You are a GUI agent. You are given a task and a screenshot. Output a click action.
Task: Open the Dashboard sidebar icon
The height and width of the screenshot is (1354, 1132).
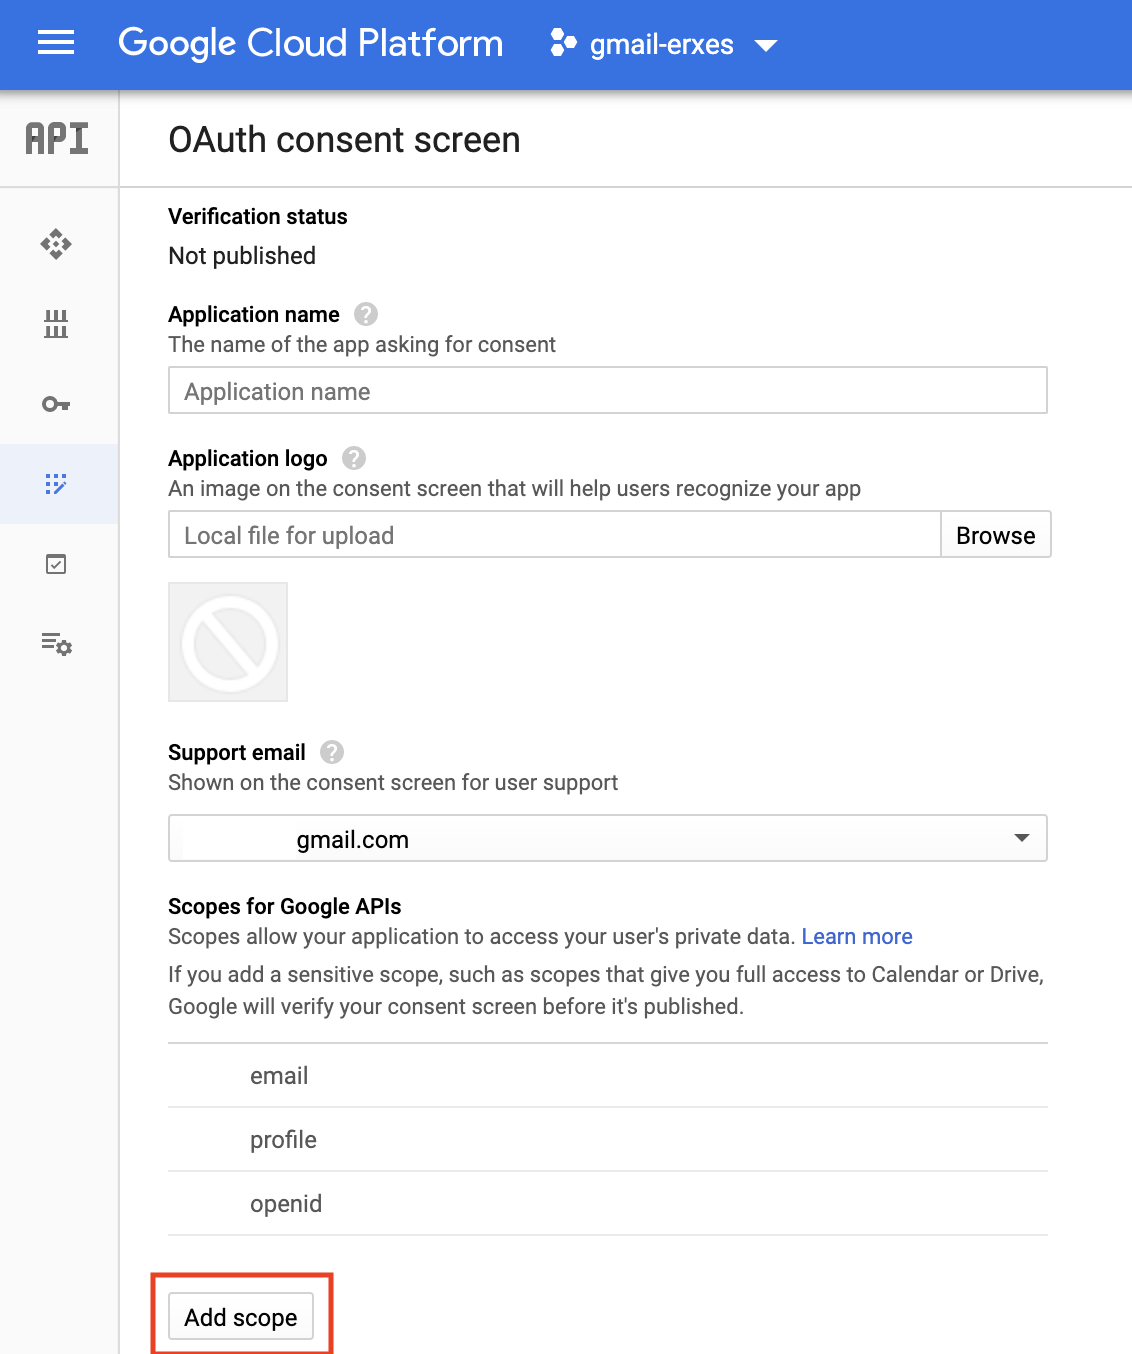coord(56,244)
